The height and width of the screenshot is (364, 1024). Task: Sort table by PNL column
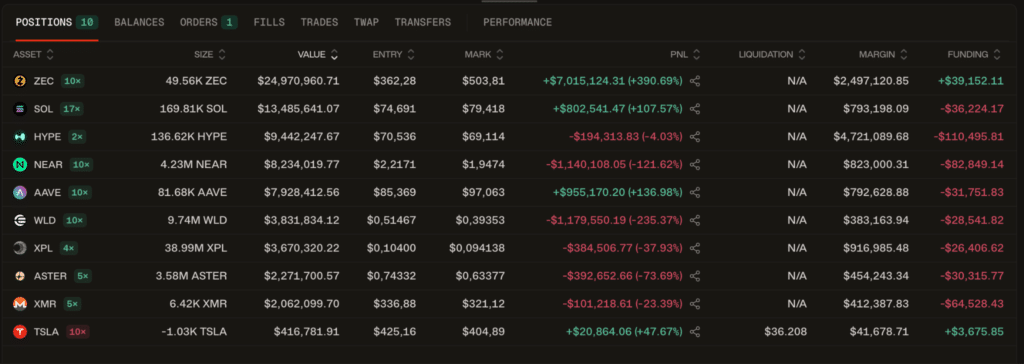(x=685, y=55)
